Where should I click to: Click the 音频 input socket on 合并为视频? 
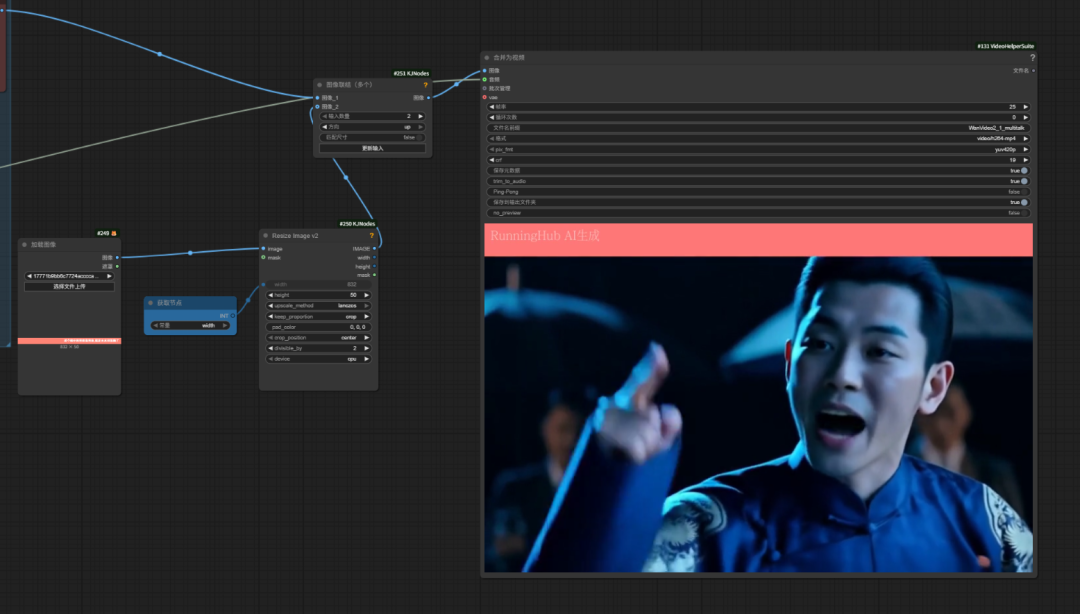[485, 79]
